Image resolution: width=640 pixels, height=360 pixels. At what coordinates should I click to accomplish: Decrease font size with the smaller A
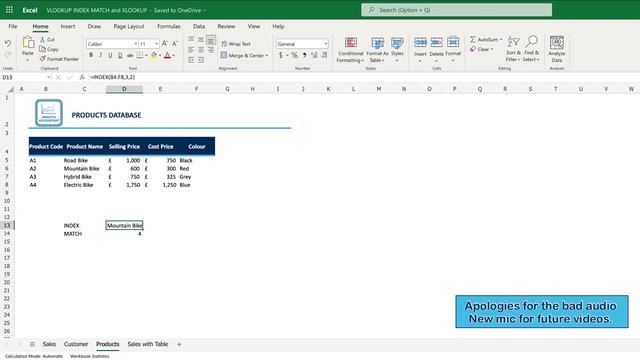pos(175,44)
